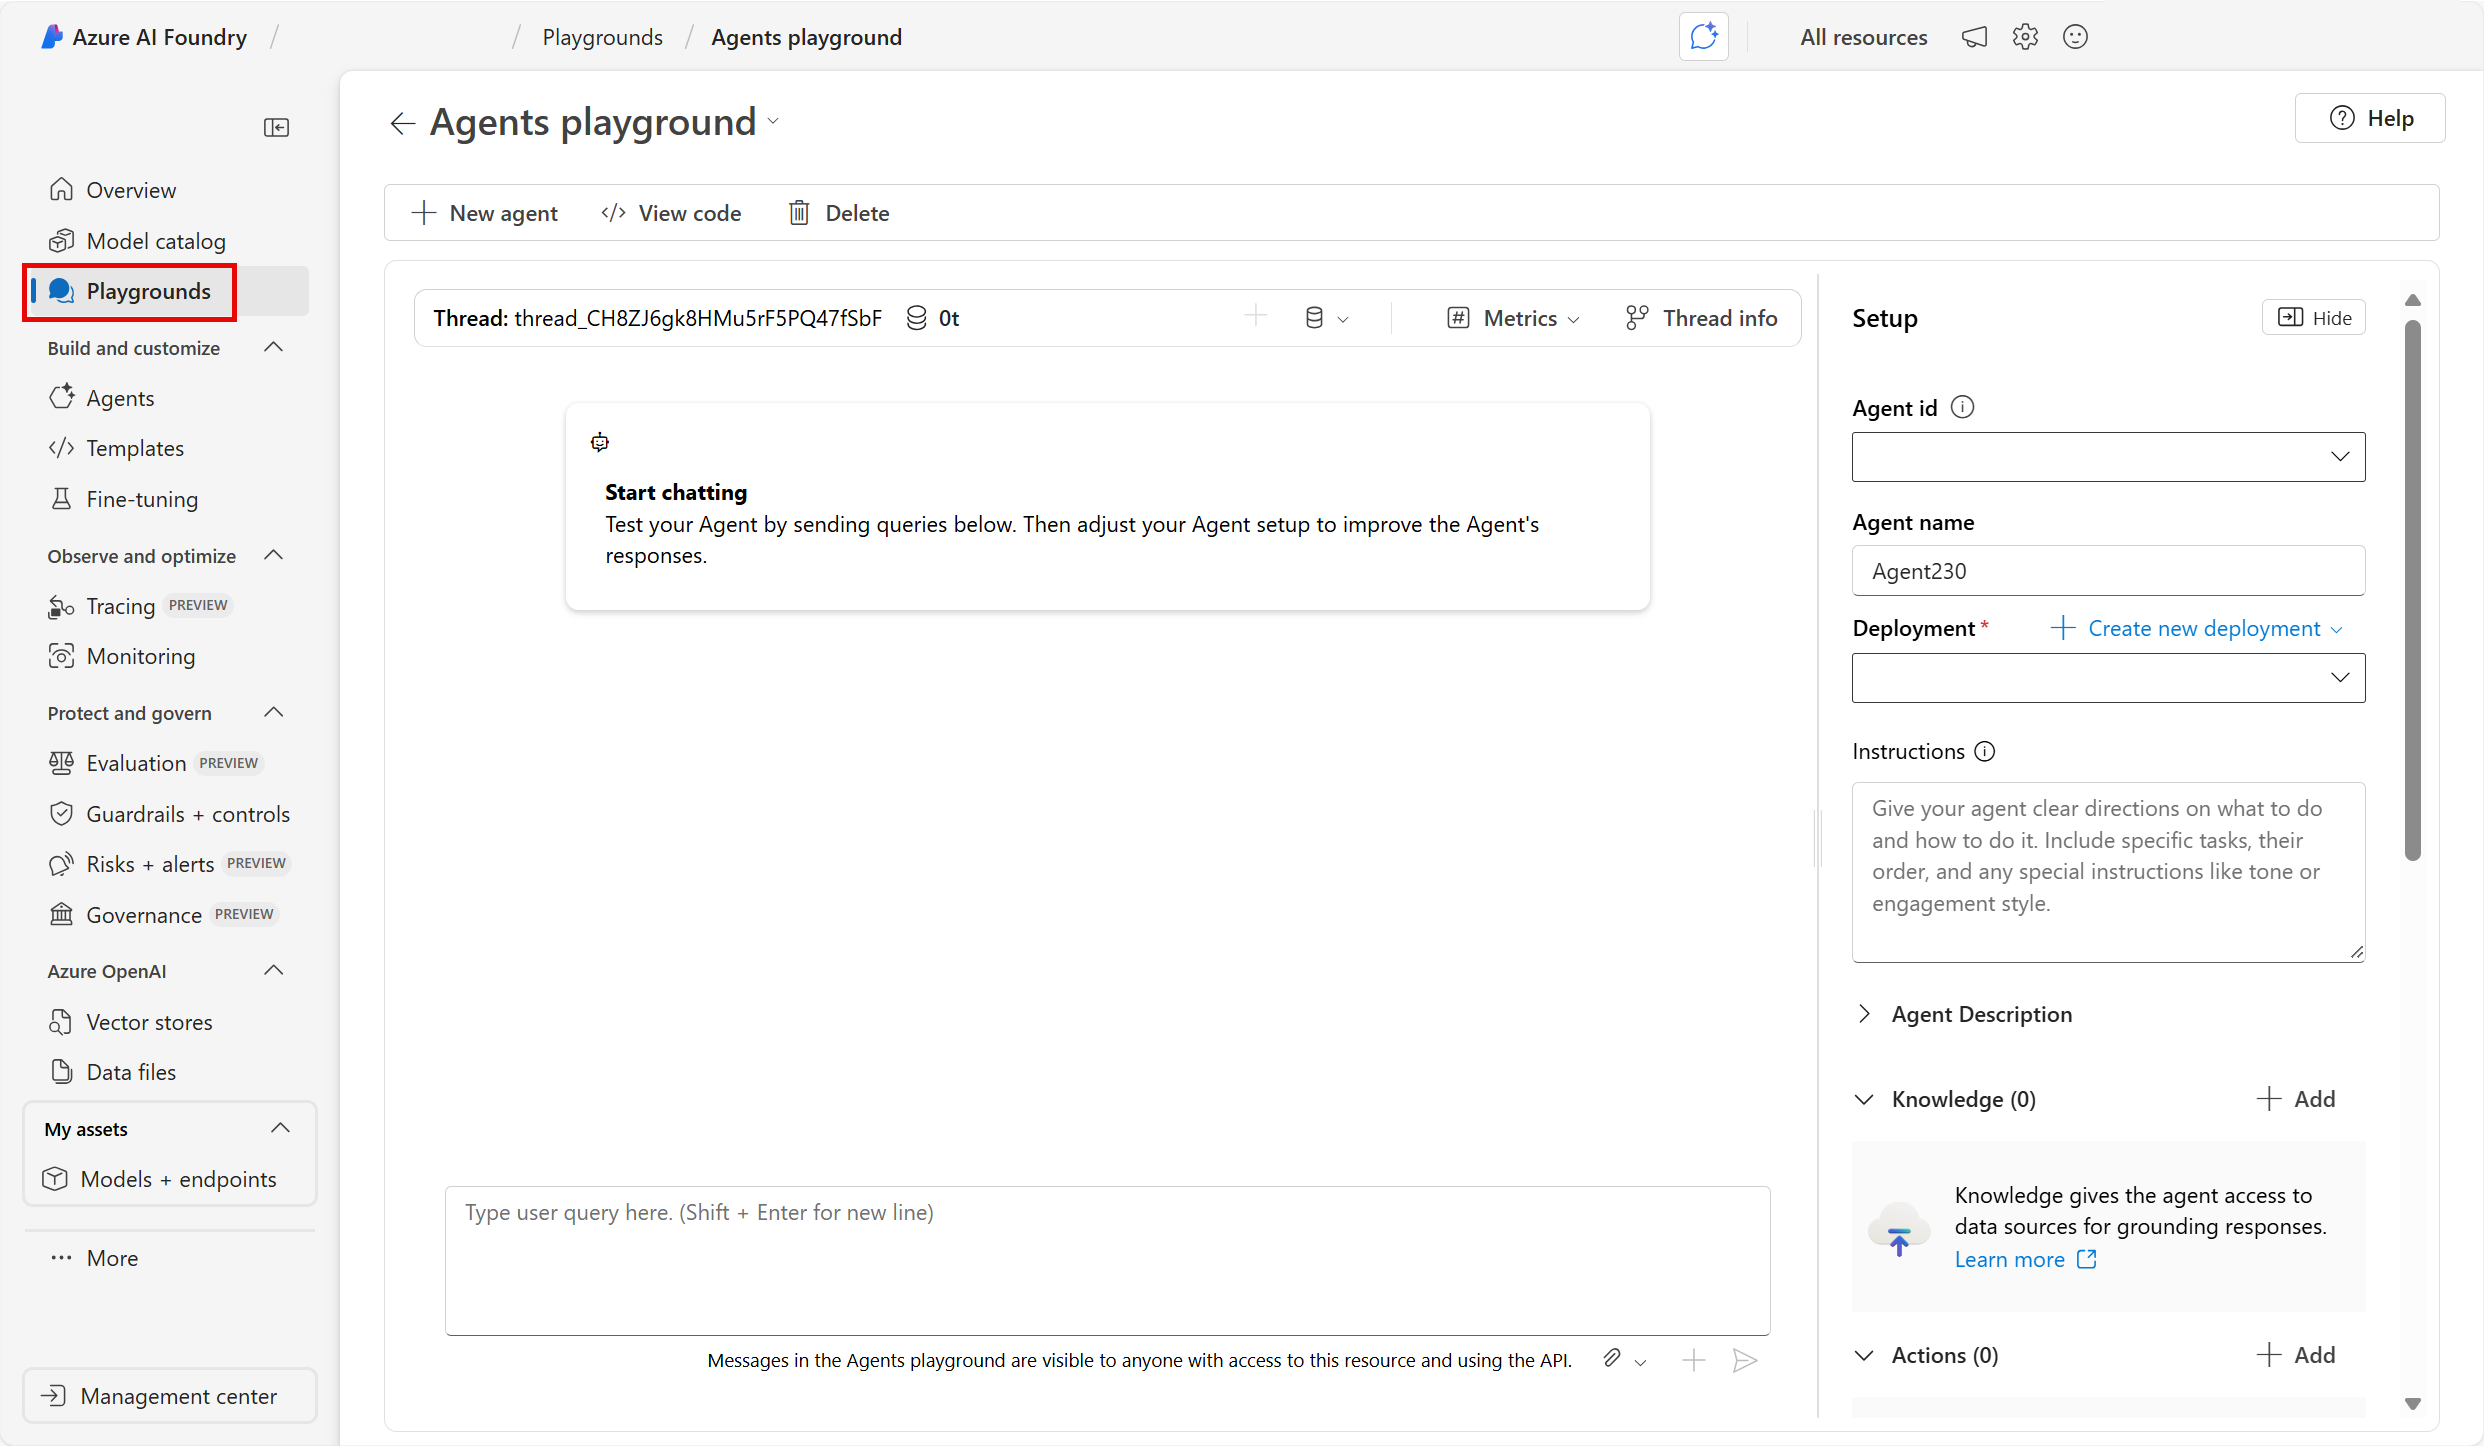Open the Agents playground title dropdown chevron
2484x1446 pixels.
[773, 122]
